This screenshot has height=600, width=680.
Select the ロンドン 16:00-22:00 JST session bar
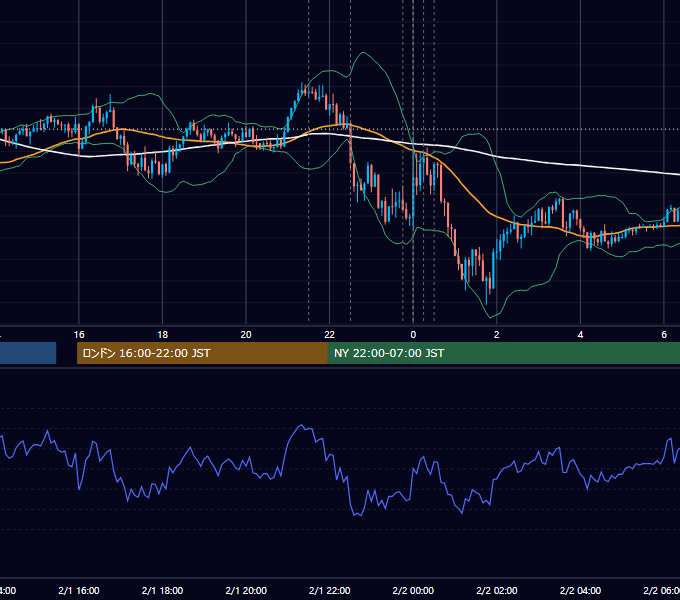tap(202, 353)
